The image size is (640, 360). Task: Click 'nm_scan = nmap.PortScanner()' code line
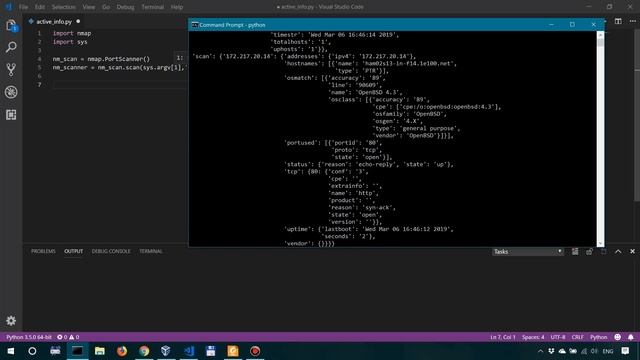point(101,59)
